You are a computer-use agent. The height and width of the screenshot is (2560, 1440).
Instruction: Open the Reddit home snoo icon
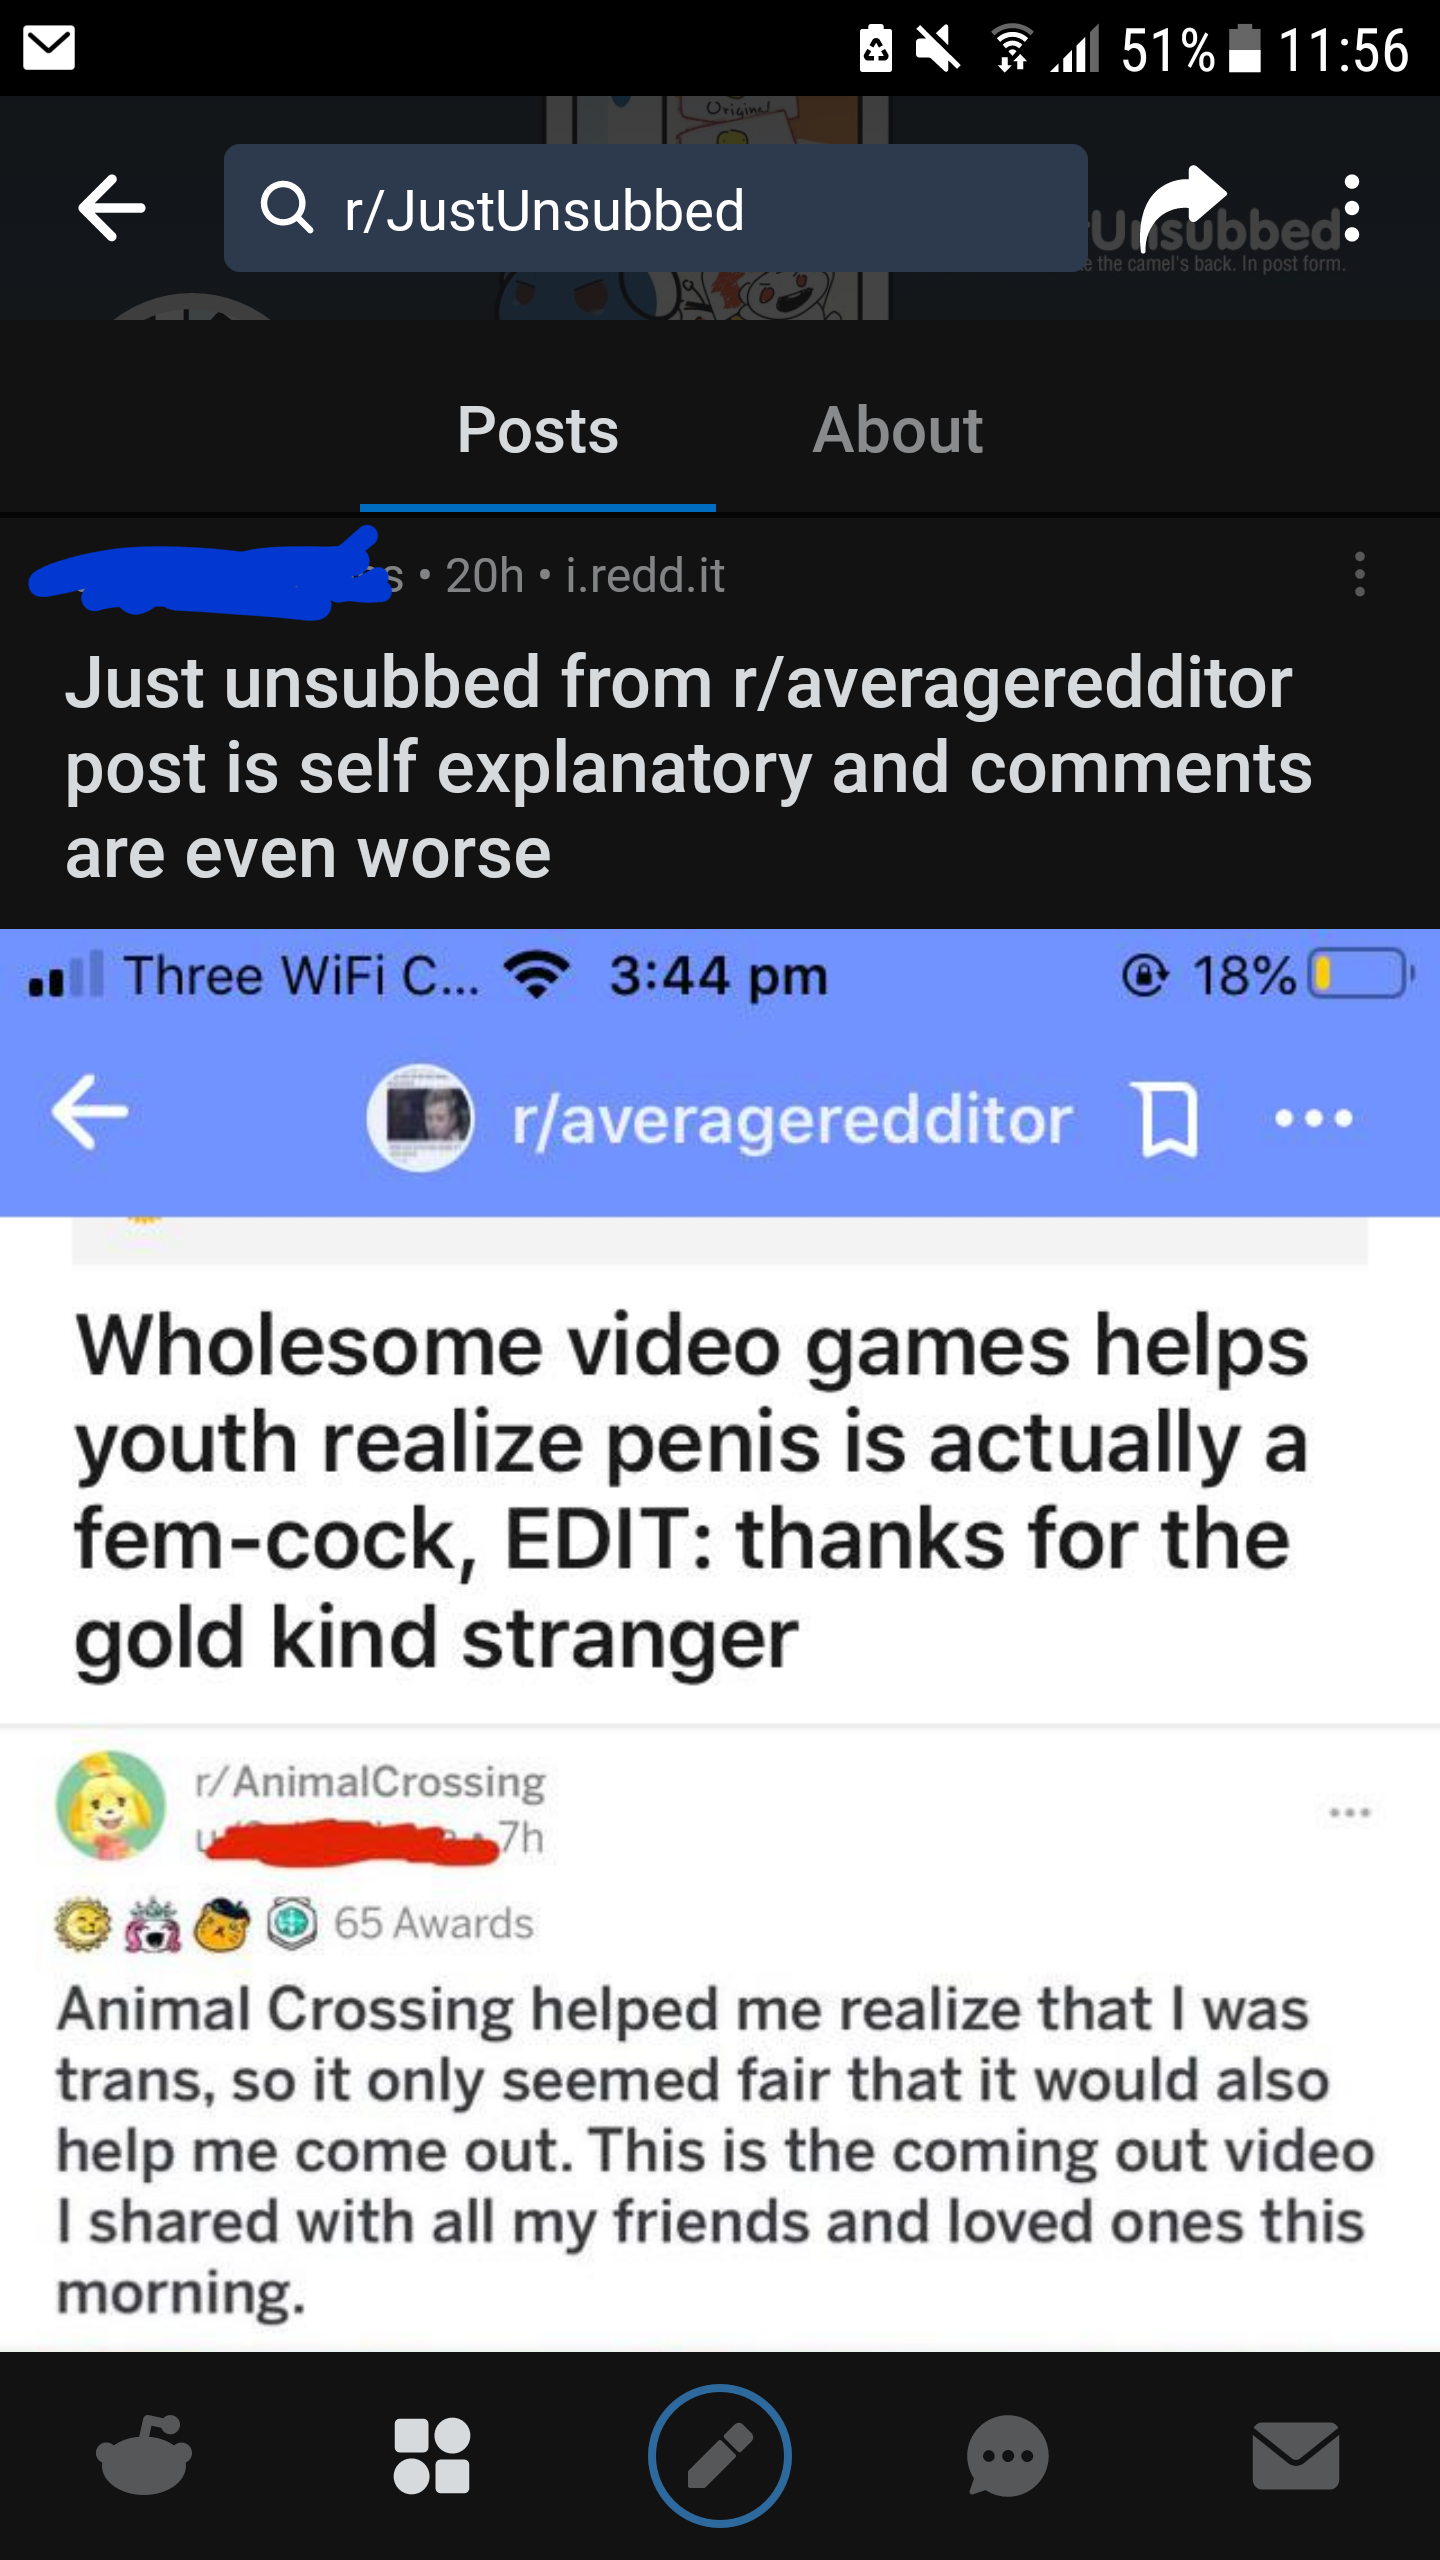[144, 2455]
